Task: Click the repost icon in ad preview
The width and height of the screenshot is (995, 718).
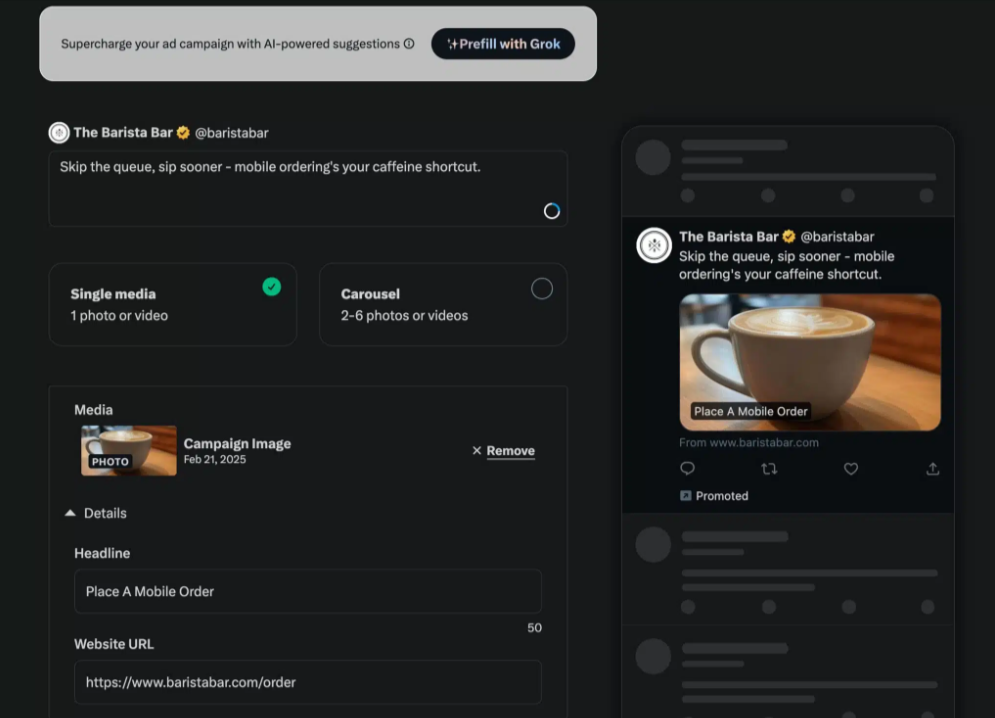Action: click(769, 468)
